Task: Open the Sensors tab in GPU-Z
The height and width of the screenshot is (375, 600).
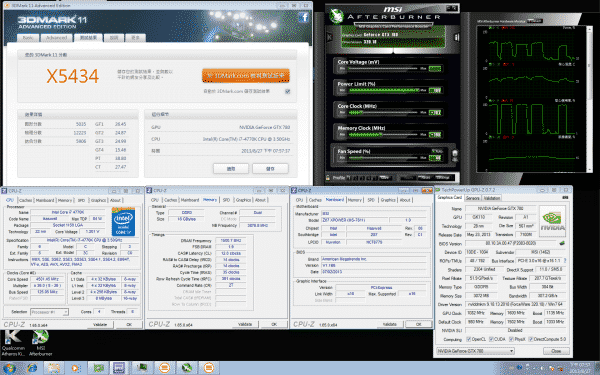Action: pyautogui.click(x=473, y=198)
